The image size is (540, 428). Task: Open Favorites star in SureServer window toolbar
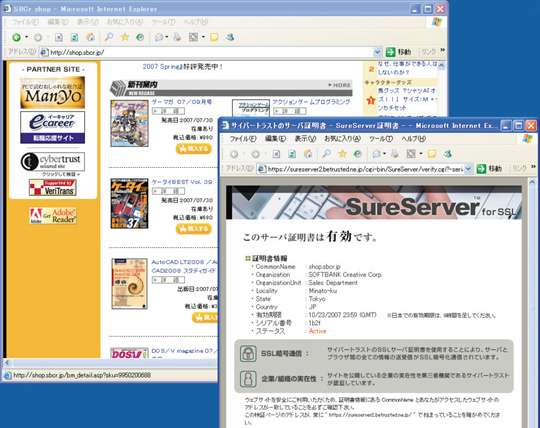[342, 154]
